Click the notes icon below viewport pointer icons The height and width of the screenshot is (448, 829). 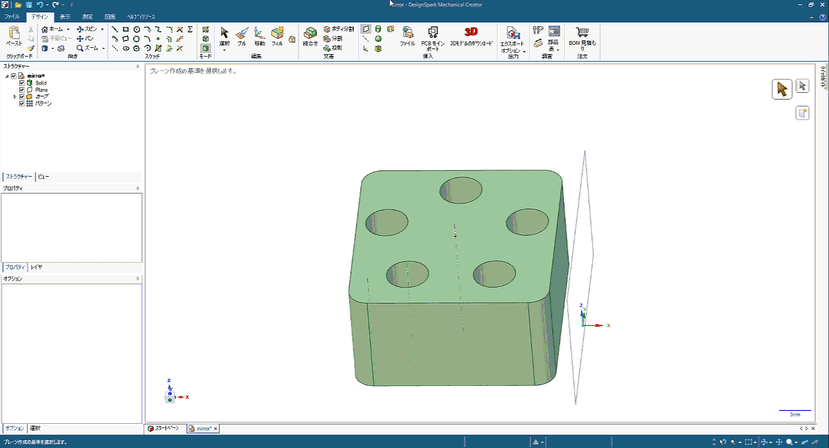pos(802,113)
